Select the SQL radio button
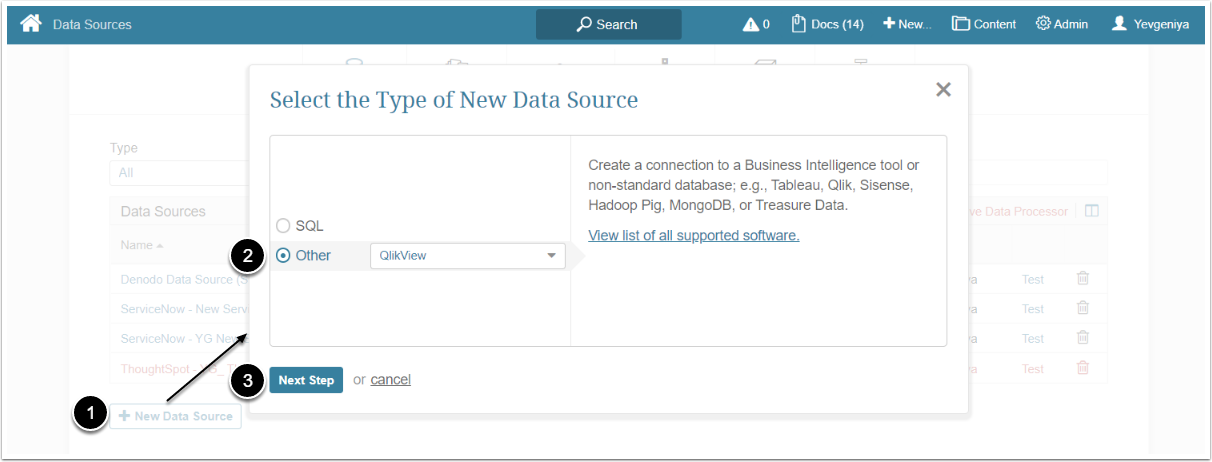Screen dimensions: 1212x462 click(283, 226)
